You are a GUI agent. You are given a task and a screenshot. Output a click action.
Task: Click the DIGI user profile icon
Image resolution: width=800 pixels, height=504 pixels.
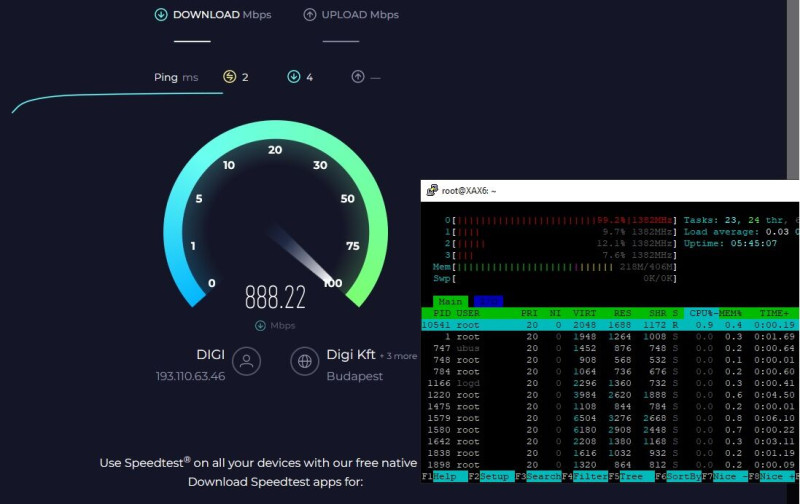click(x=246, y=361)
